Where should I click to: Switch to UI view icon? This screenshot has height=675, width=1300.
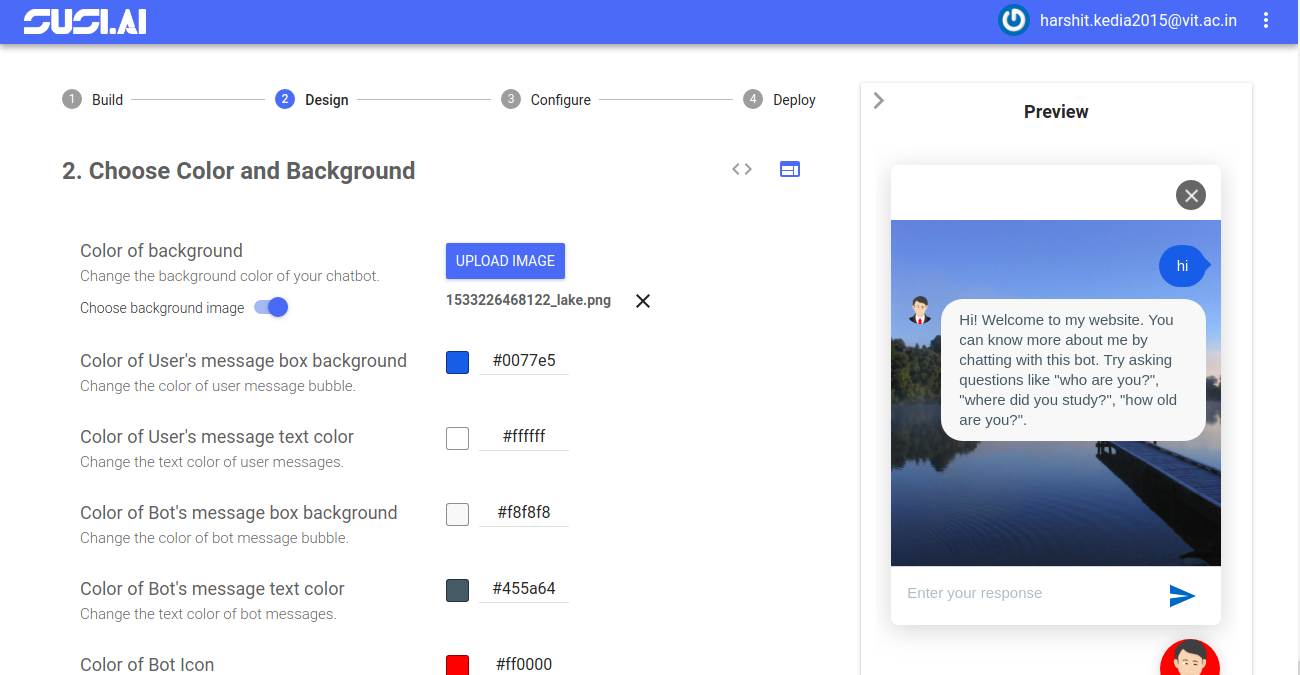(x=790, y=169)
